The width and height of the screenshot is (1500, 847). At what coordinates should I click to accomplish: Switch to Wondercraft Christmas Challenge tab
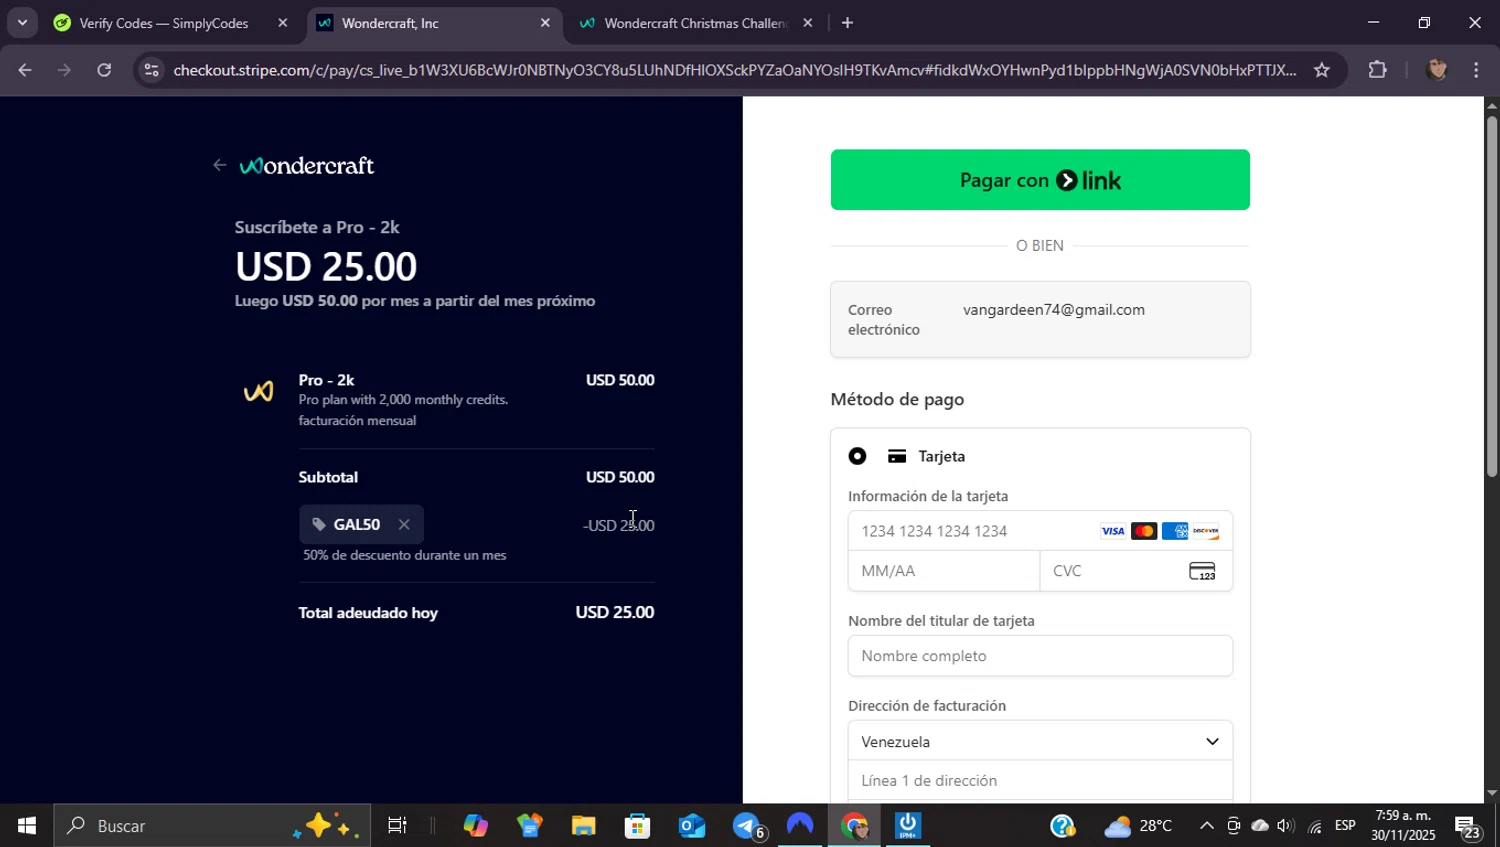click(695, 23)
